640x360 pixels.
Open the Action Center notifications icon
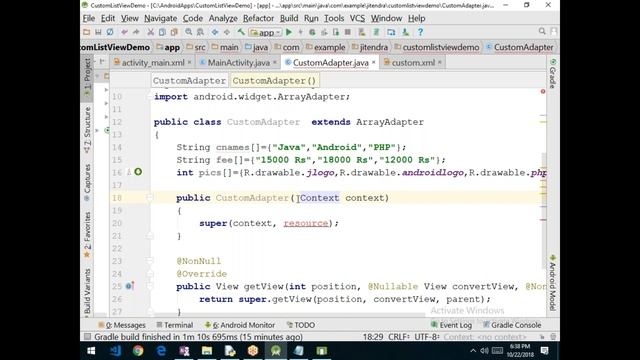click(x=544, y=351)
